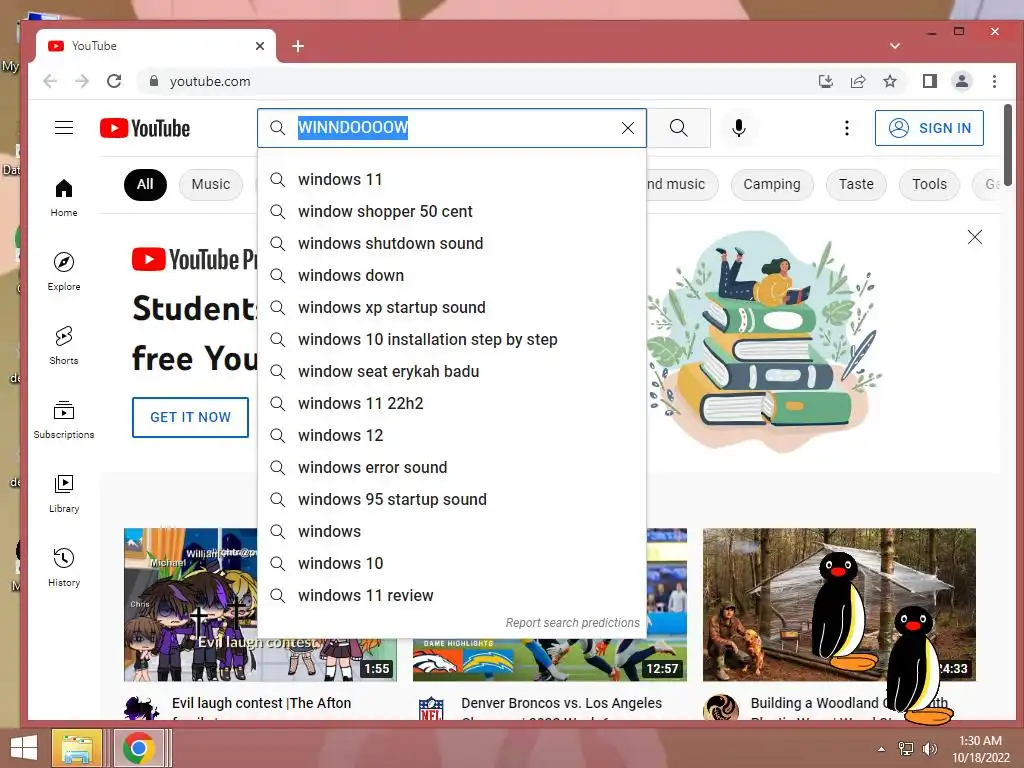Open the volume control in system tray

929,748
